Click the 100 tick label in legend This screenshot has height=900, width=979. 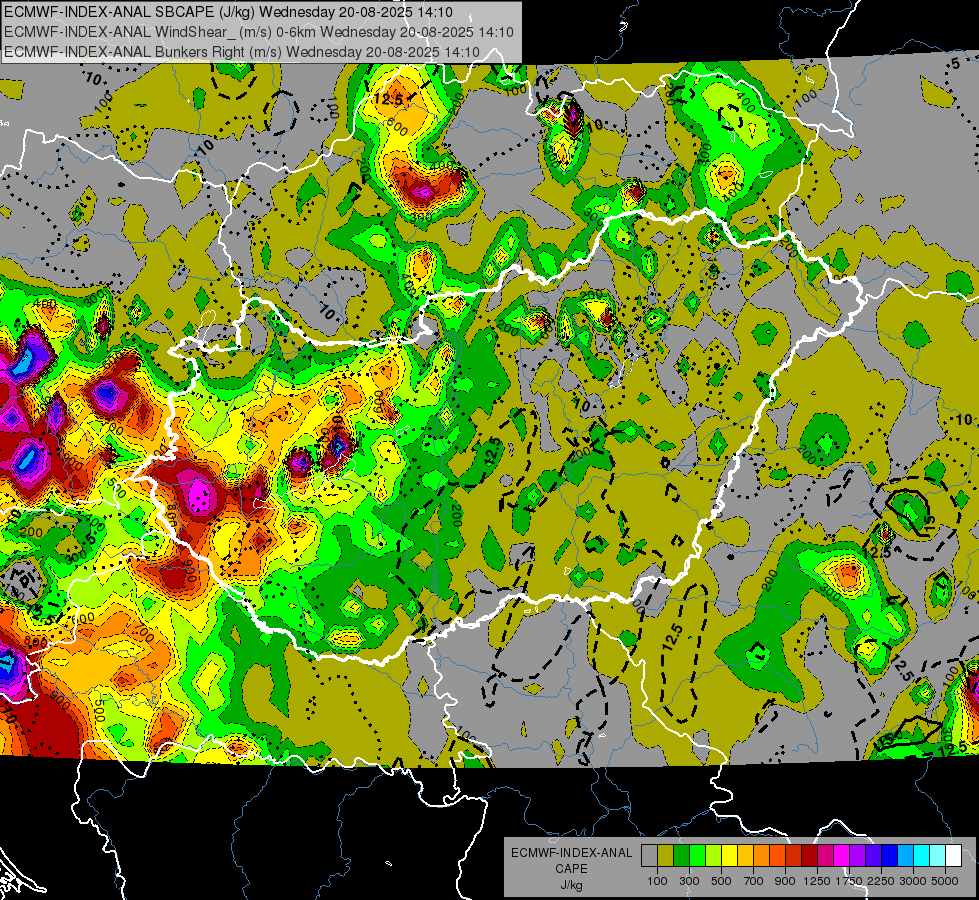point(657,881)
